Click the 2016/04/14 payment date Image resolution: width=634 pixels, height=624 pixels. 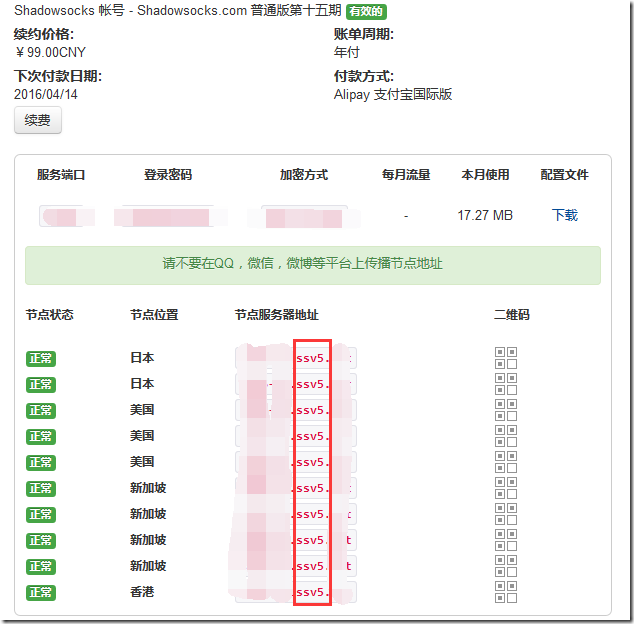[x=46, y=94]
